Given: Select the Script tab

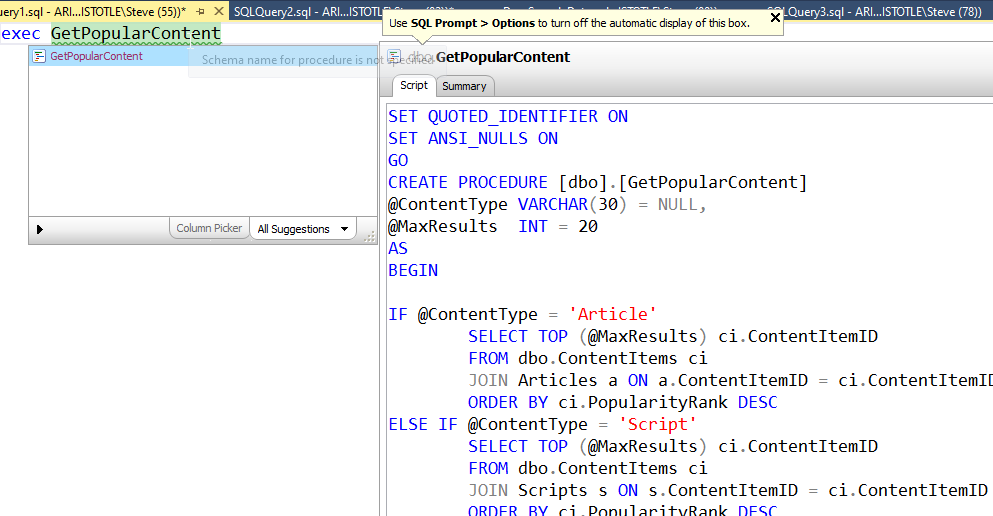Looking at the screenshot, I should 413,86.
